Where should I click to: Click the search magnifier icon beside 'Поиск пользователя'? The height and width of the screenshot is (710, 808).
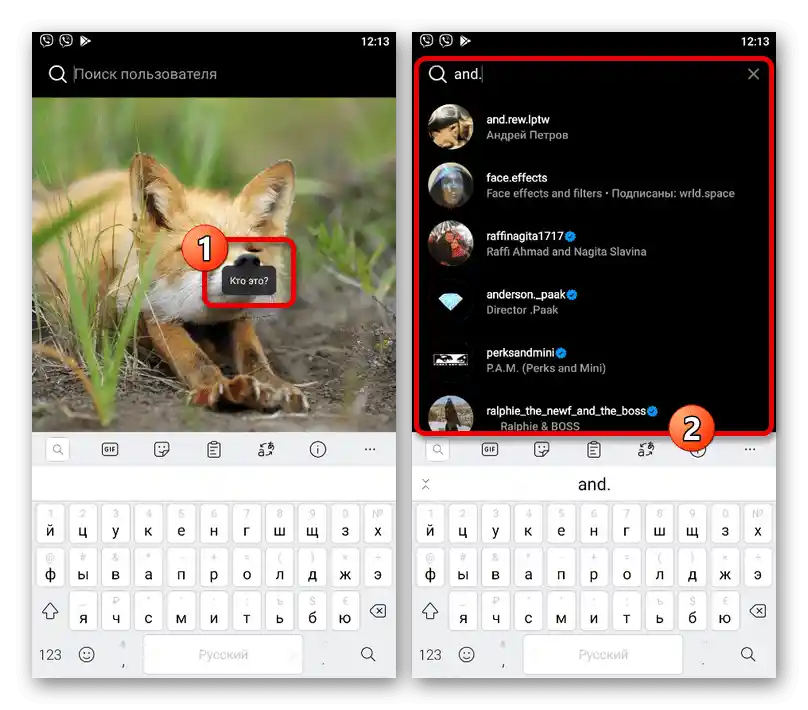click(x=57, y=74)
